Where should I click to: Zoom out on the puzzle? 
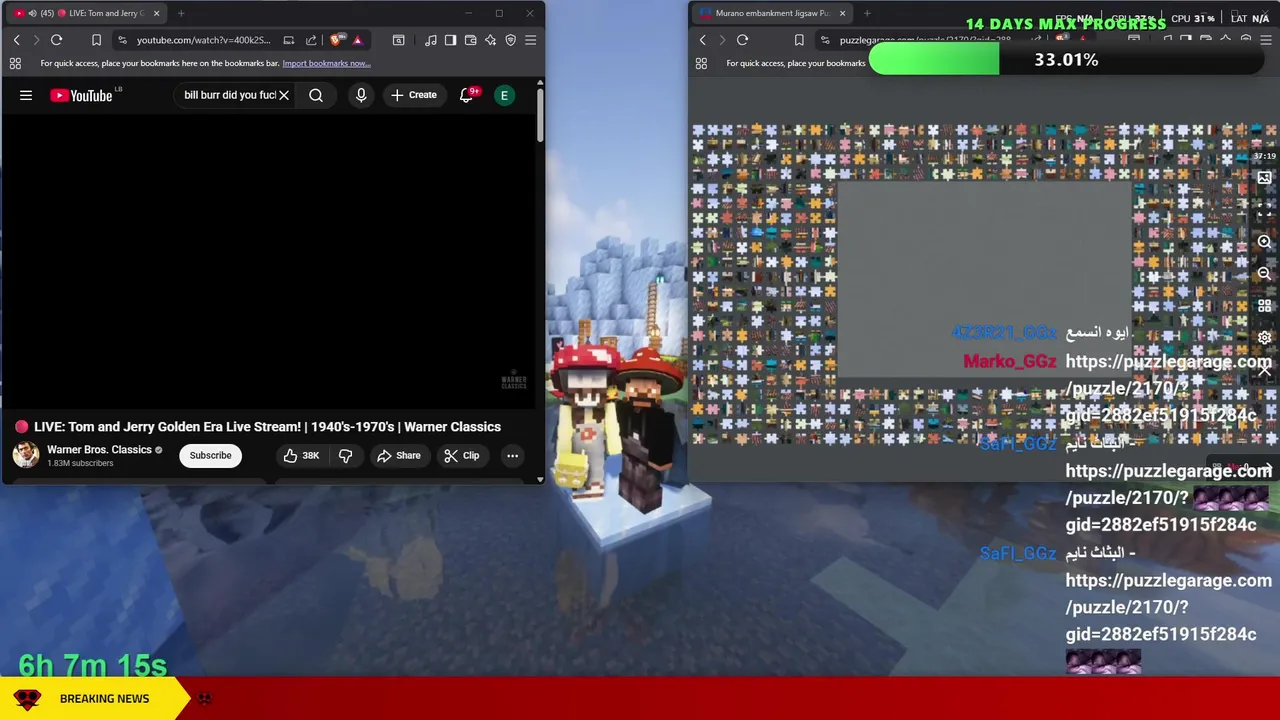coord(1264,273)
